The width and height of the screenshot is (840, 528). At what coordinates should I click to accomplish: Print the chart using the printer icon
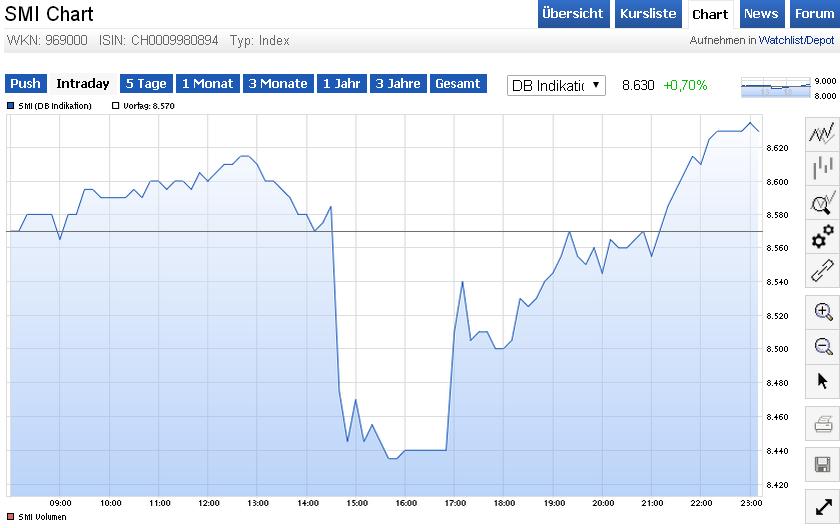[822, 424]
